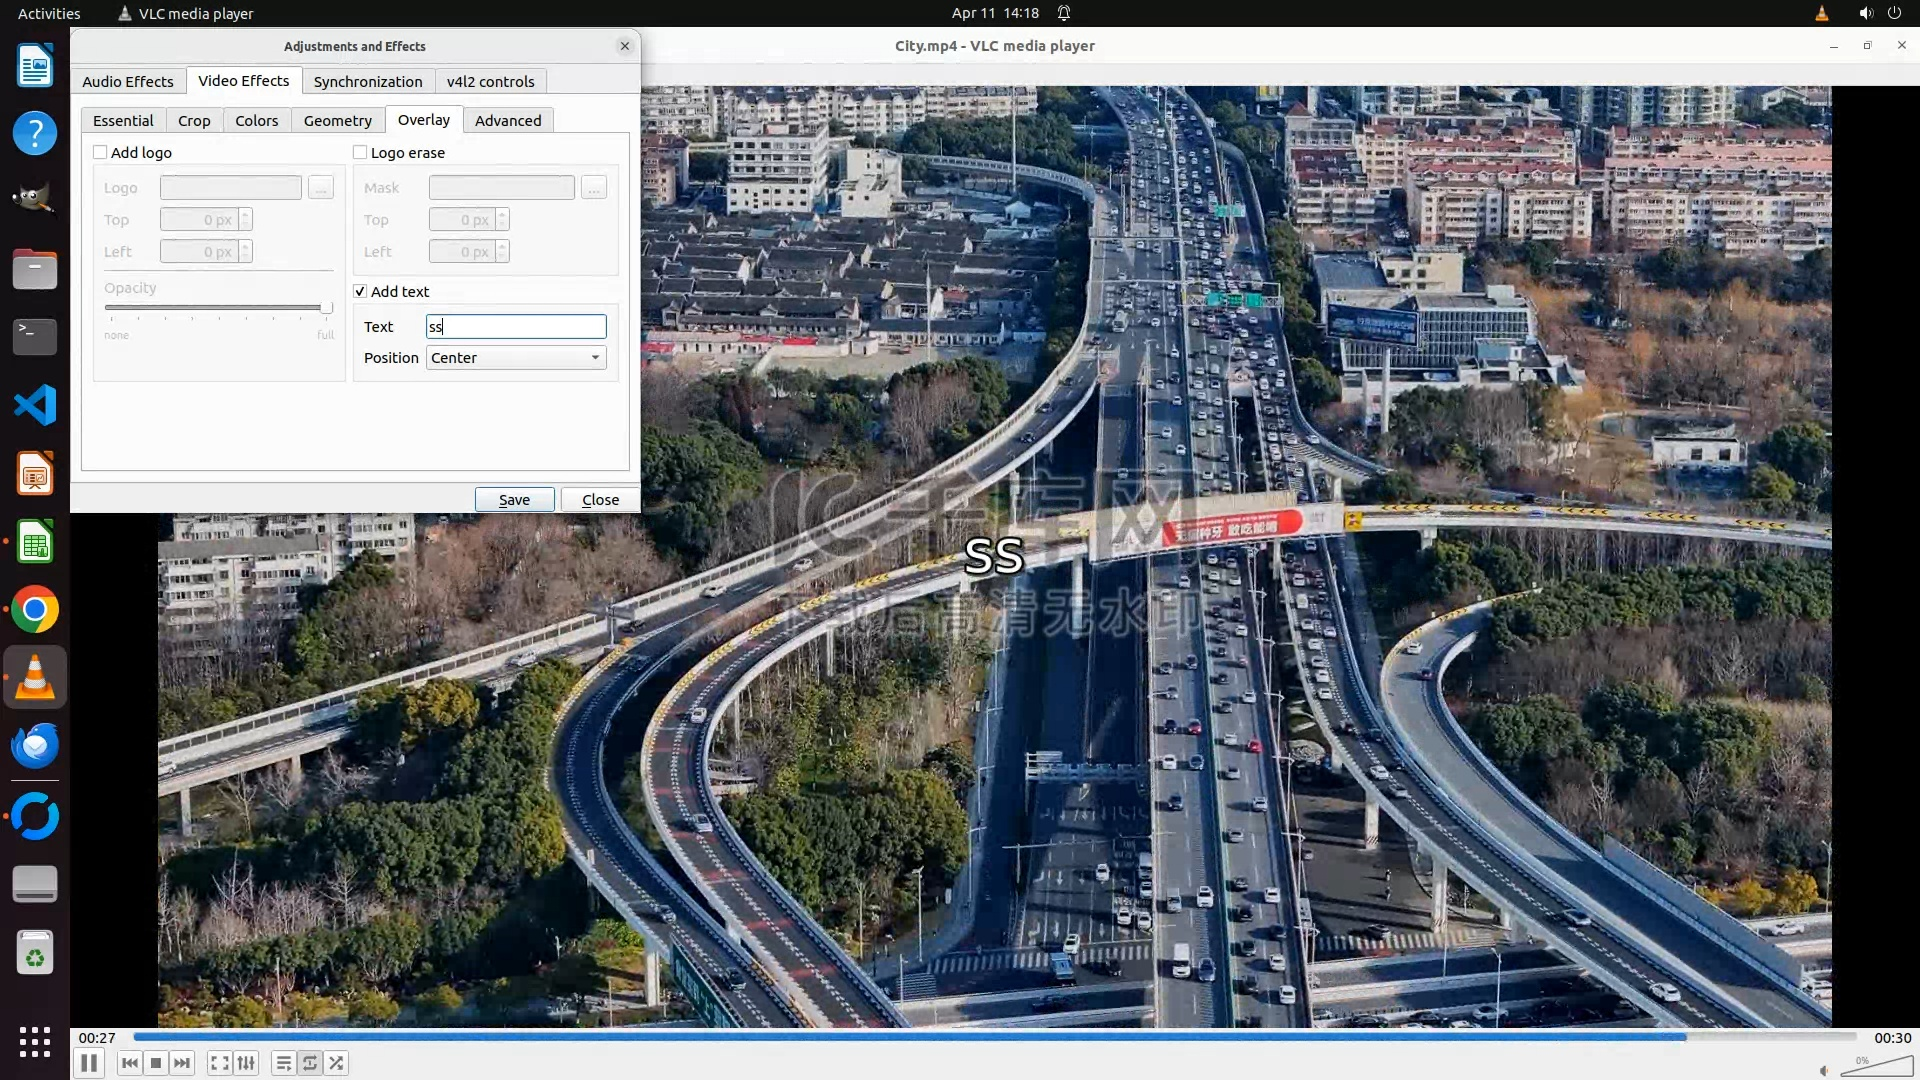
Task: Show the playlist view
Action: click(283, 1063)
